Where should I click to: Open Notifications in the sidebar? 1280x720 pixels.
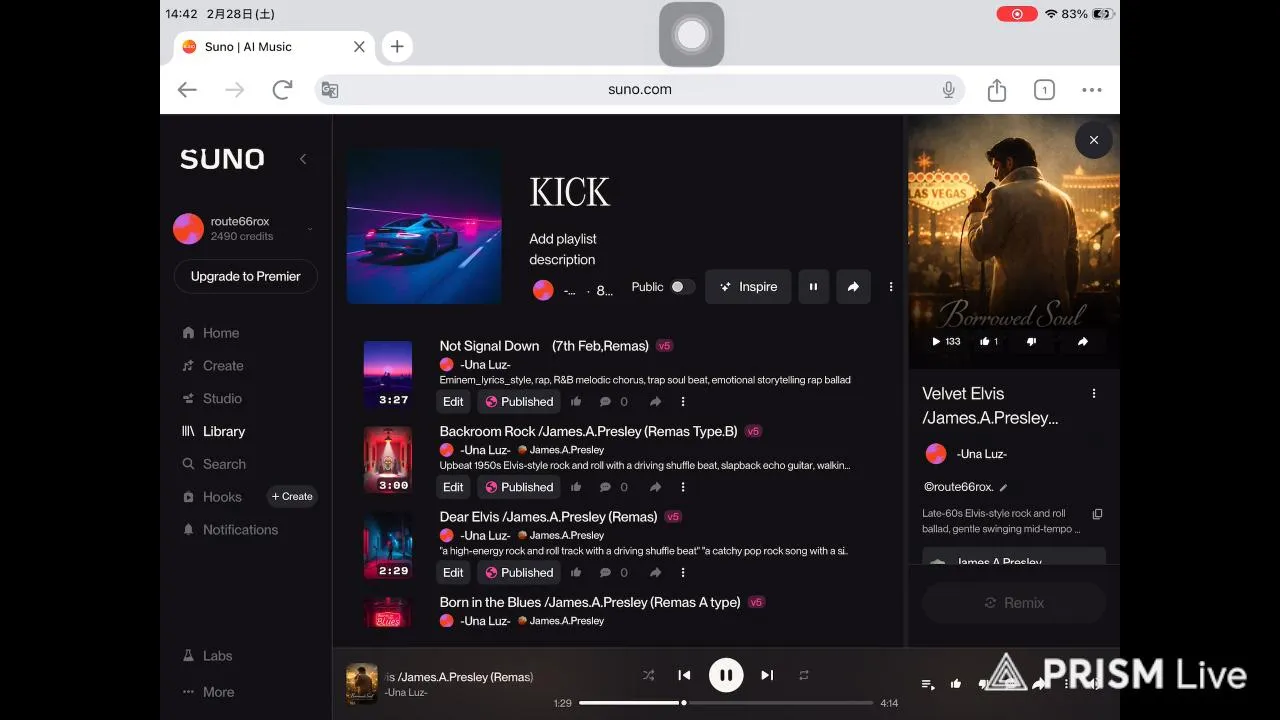click(x=230, y=530)
